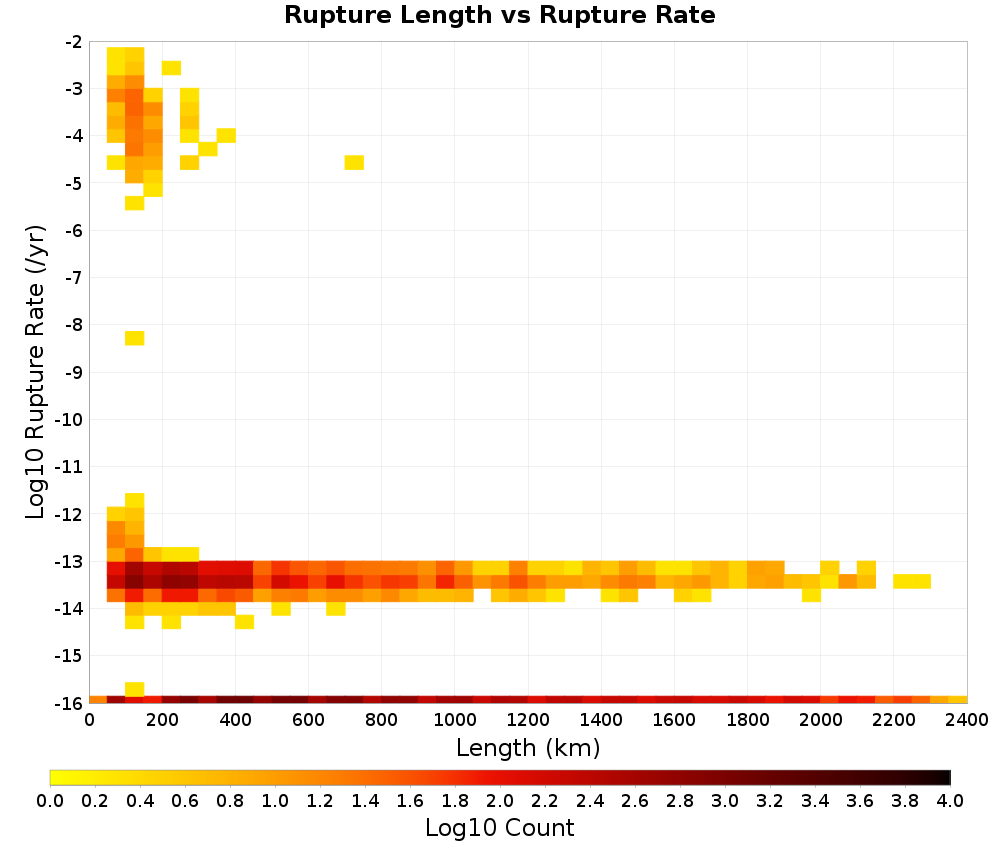Click the red midpoint of the colorbar
Screen dimensions: 1000x850
(x=500, y=777)
